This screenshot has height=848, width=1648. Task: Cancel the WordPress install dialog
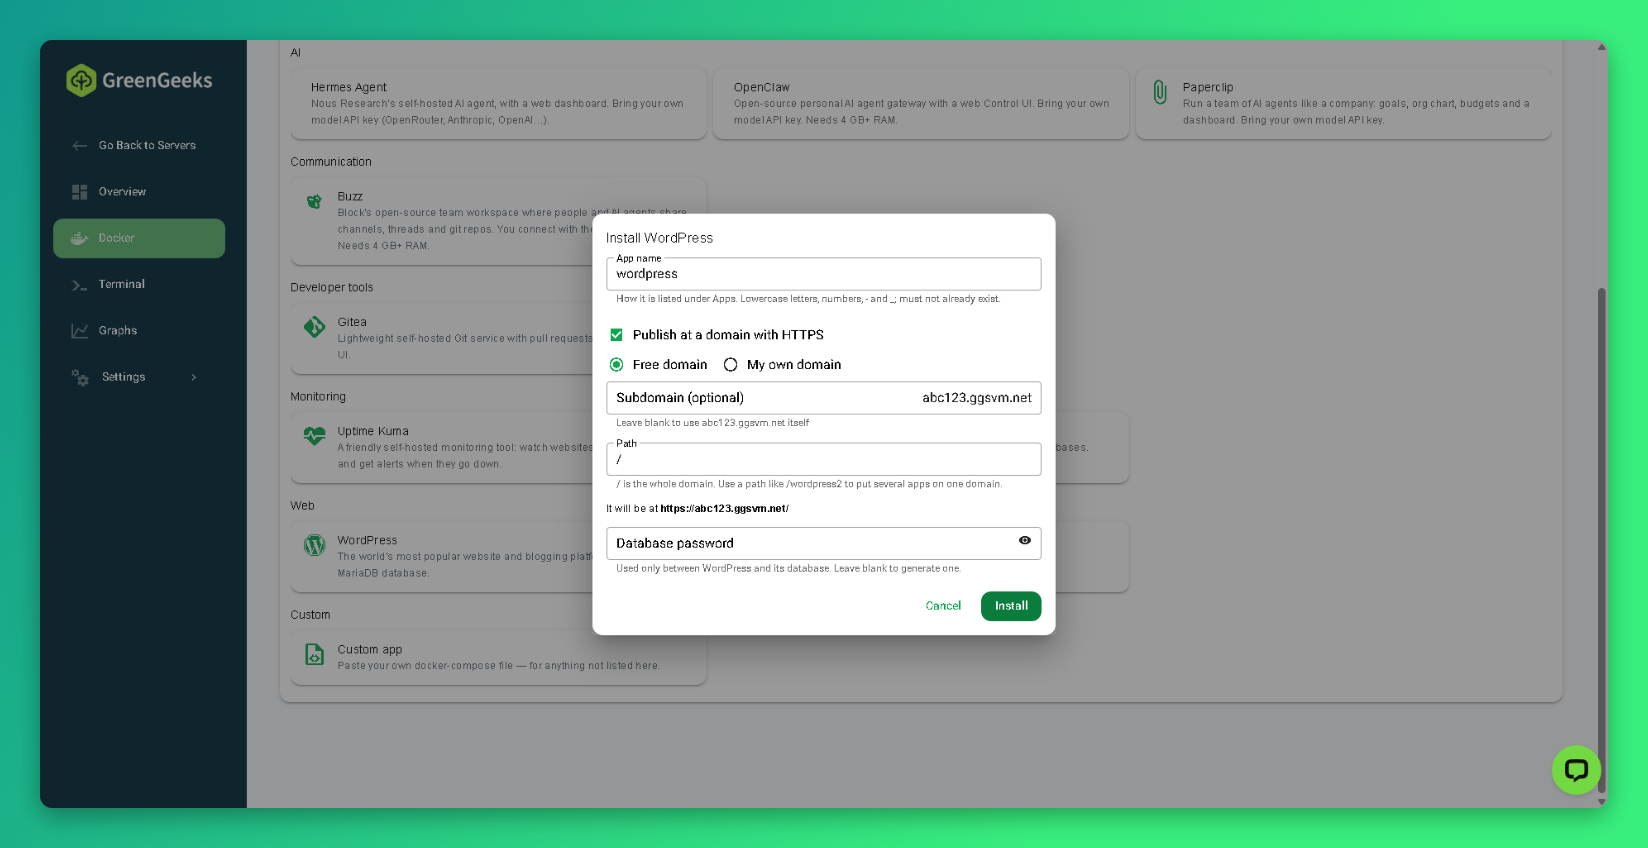pos(943,606)
